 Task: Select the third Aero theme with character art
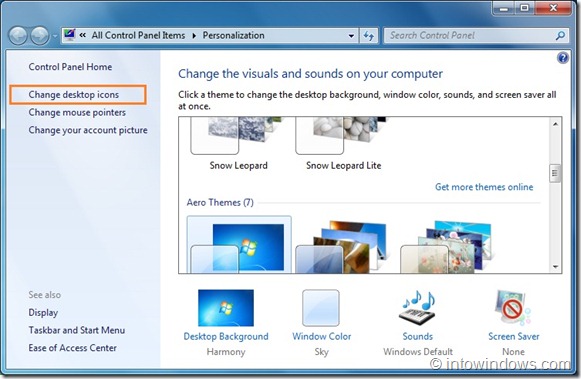(x=446, y=246)
